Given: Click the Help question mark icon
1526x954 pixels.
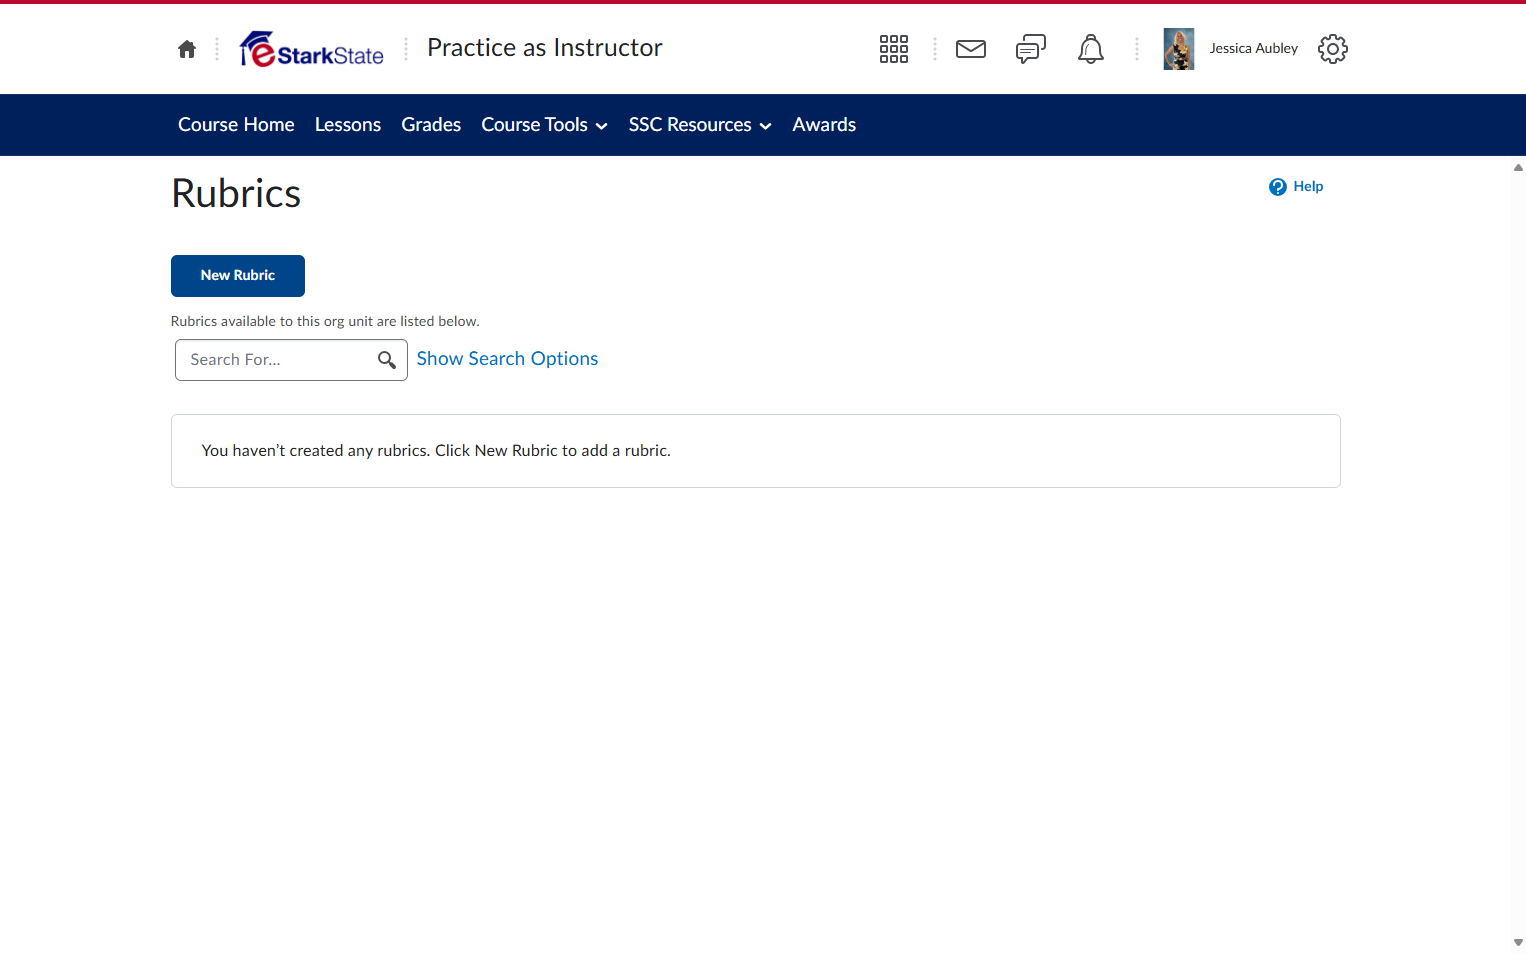Looking at the screenshot, I should click(1278, 187).
